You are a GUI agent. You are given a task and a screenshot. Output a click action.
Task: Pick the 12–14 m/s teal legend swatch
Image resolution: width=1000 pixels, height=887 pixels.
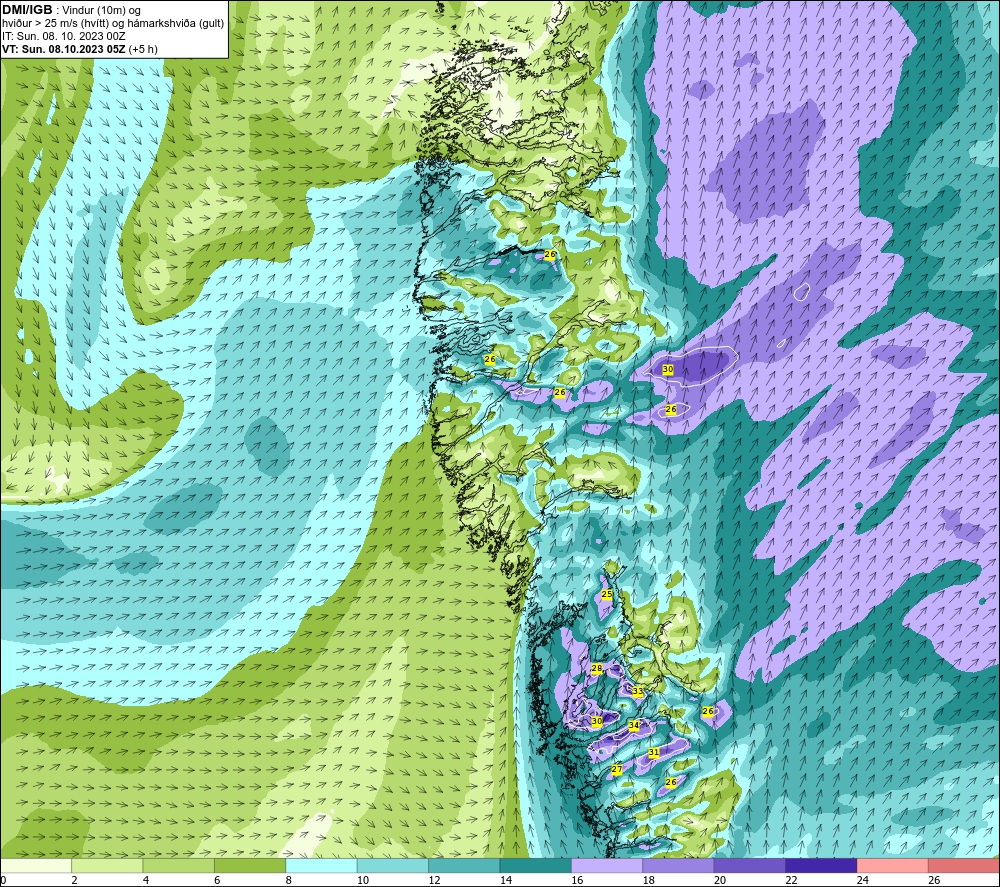pos(464,866)
